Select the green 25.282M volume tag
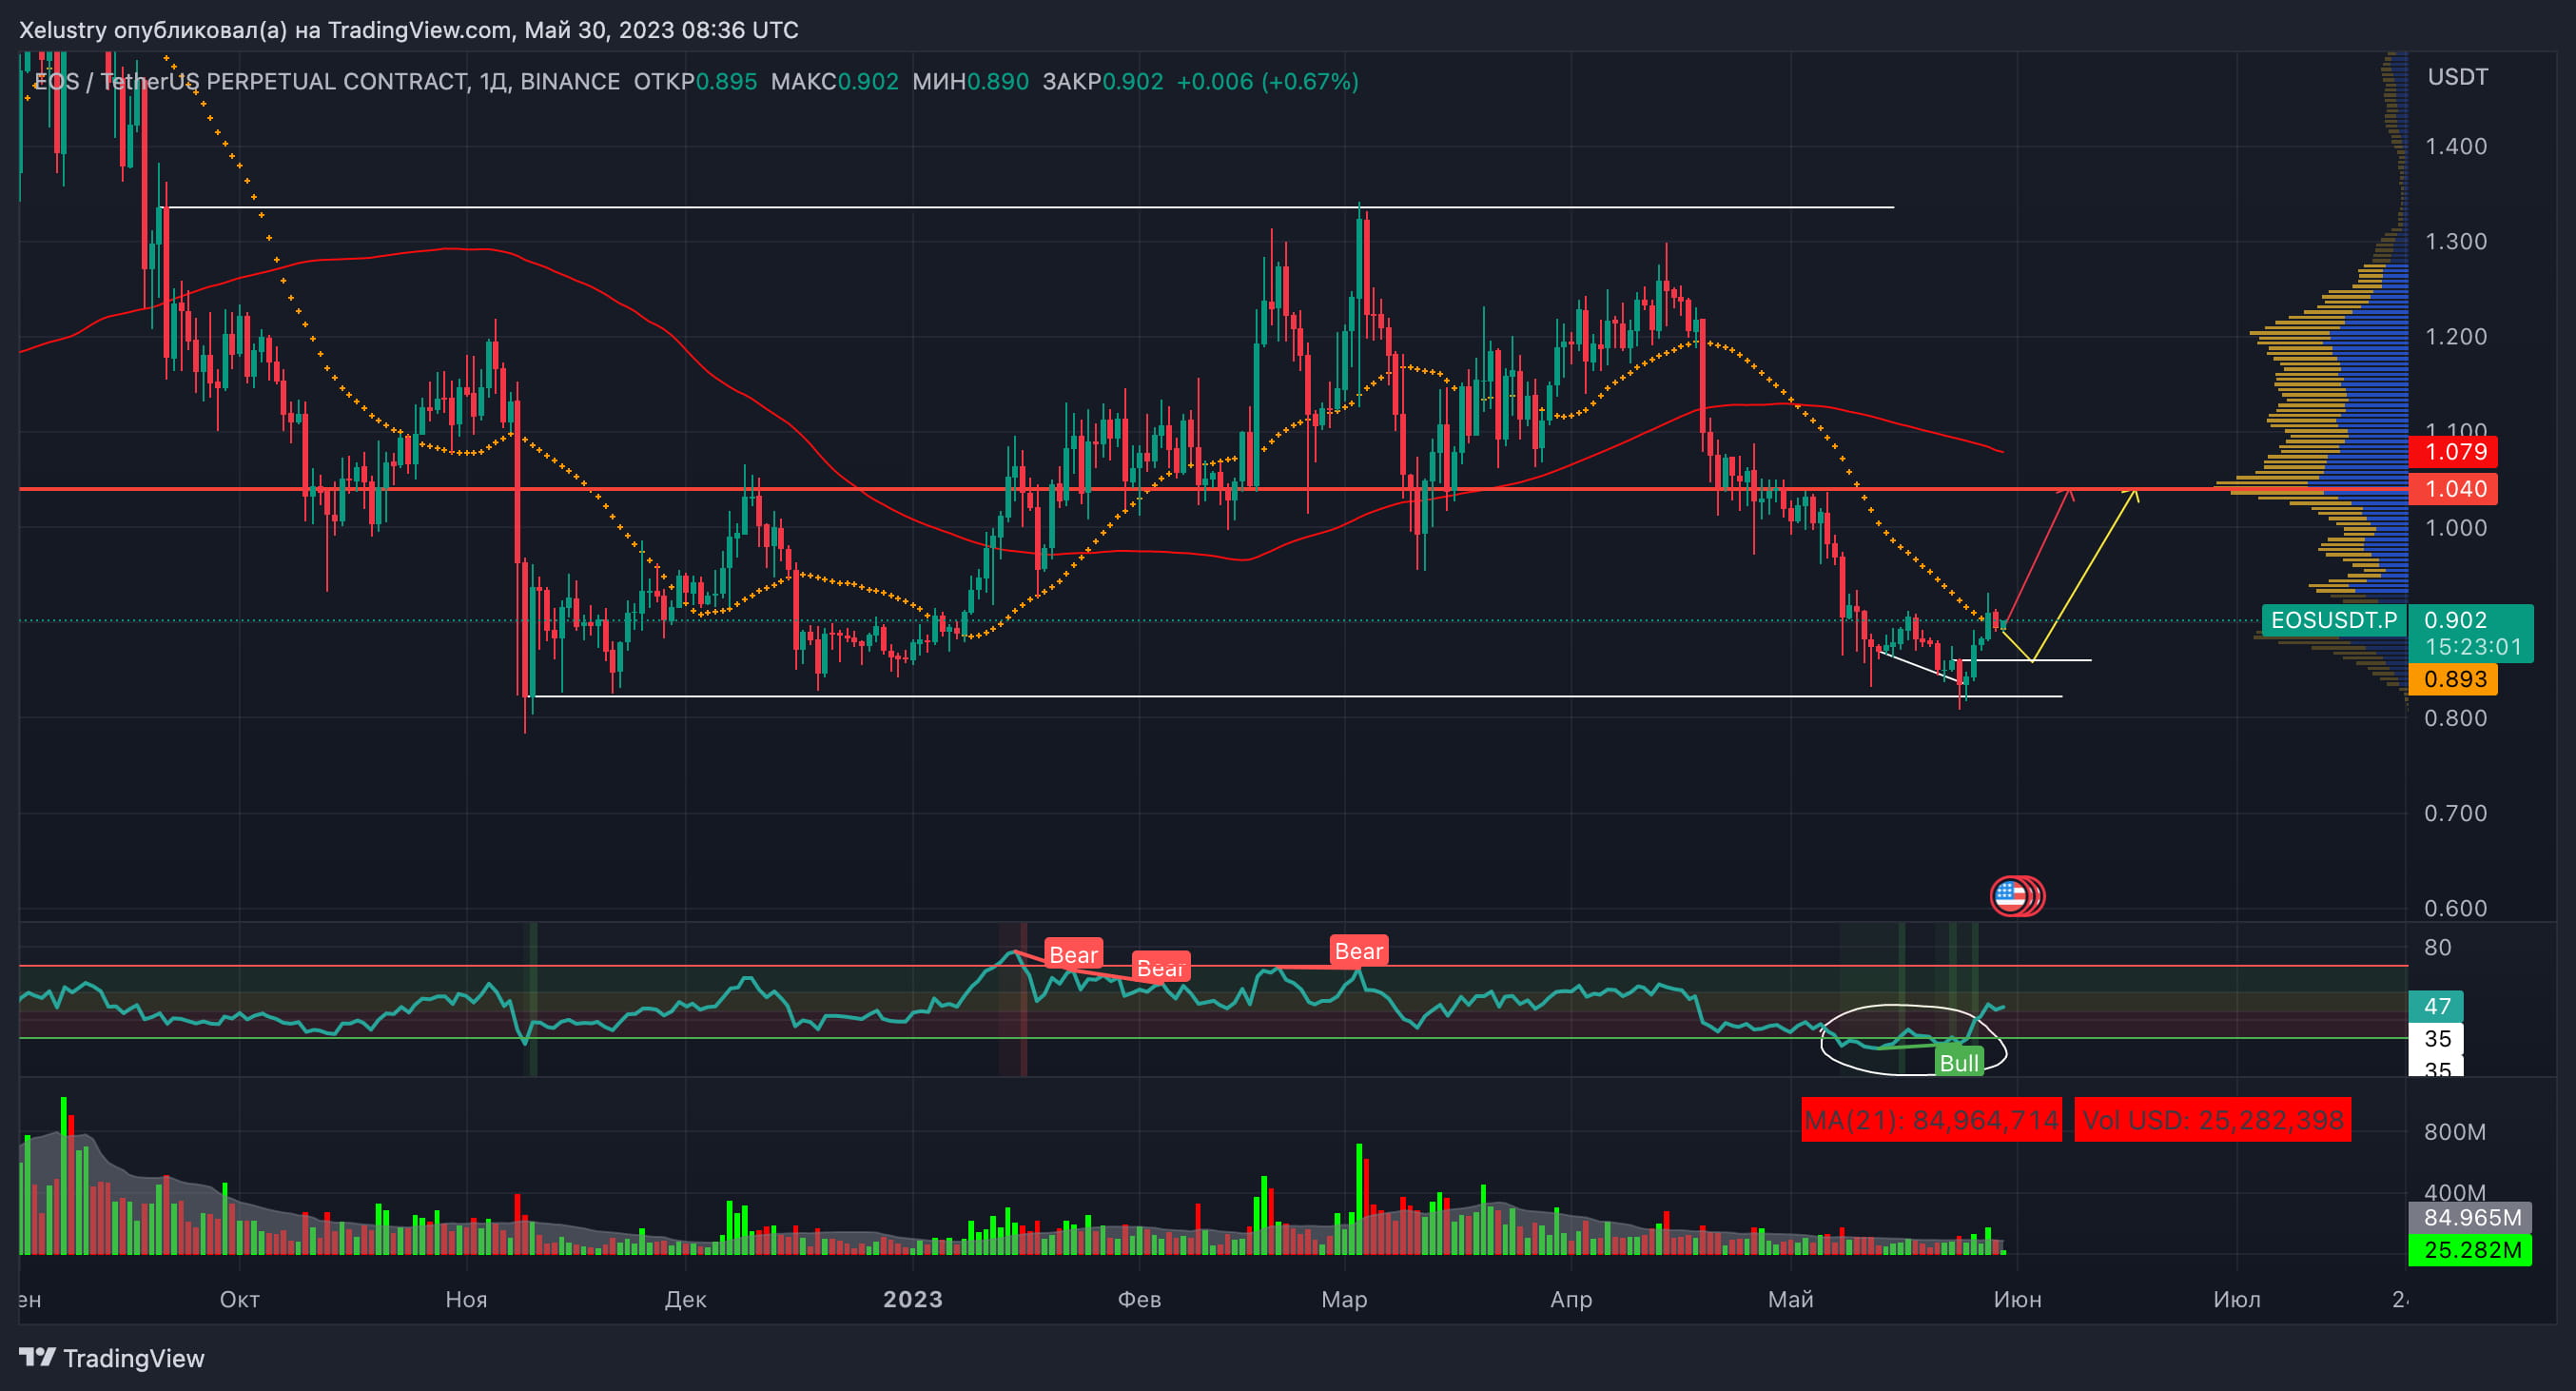 click(x=2469, y=1250)
